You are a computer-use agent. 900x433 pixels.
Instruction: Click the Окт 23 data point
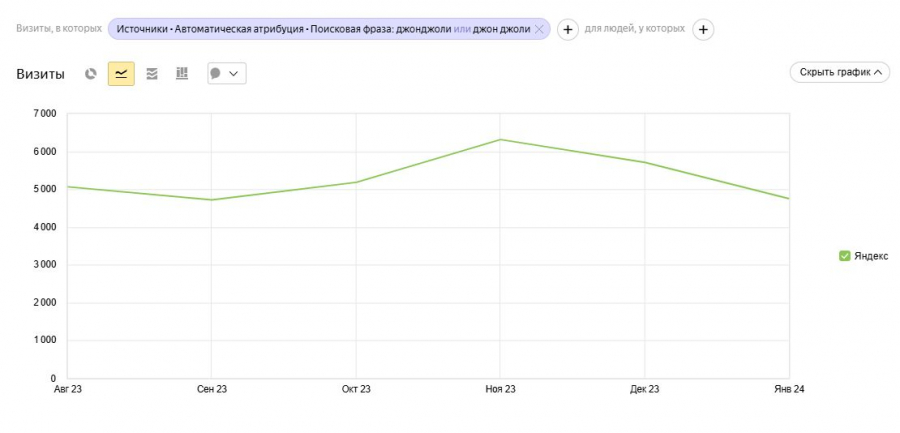coord(356,182)
